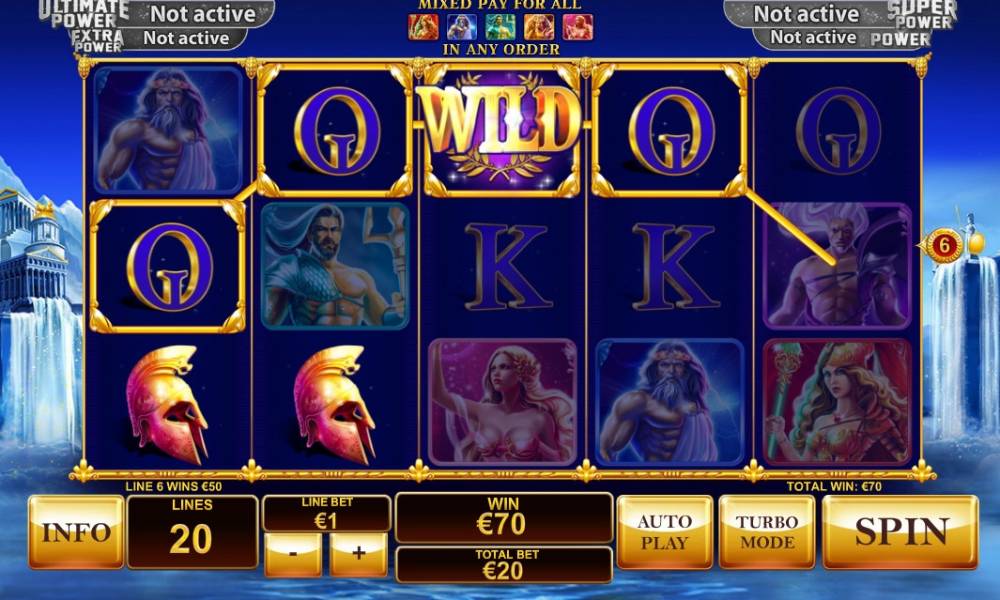1000x600 pixels.
Task: Toggle Turbo Mode on
Action: [x=767, y=532]
